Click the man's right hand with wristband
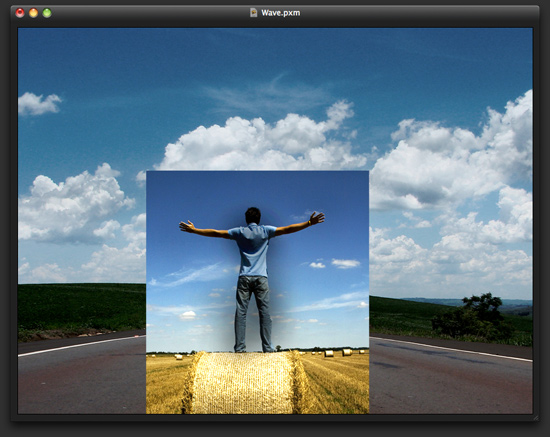 pyautogui.click(x=316, y=218)
